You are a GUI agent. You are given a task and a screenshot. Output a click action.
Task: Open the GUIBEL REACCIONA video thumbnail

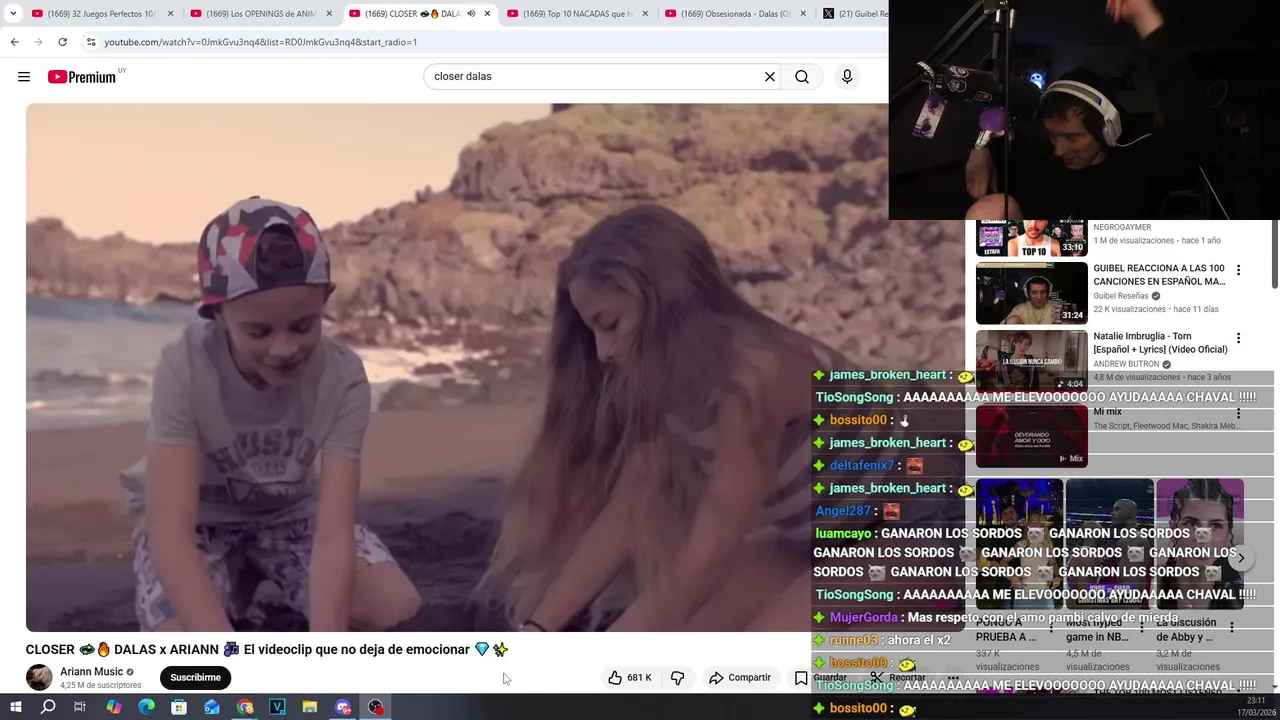(1031, 293)
